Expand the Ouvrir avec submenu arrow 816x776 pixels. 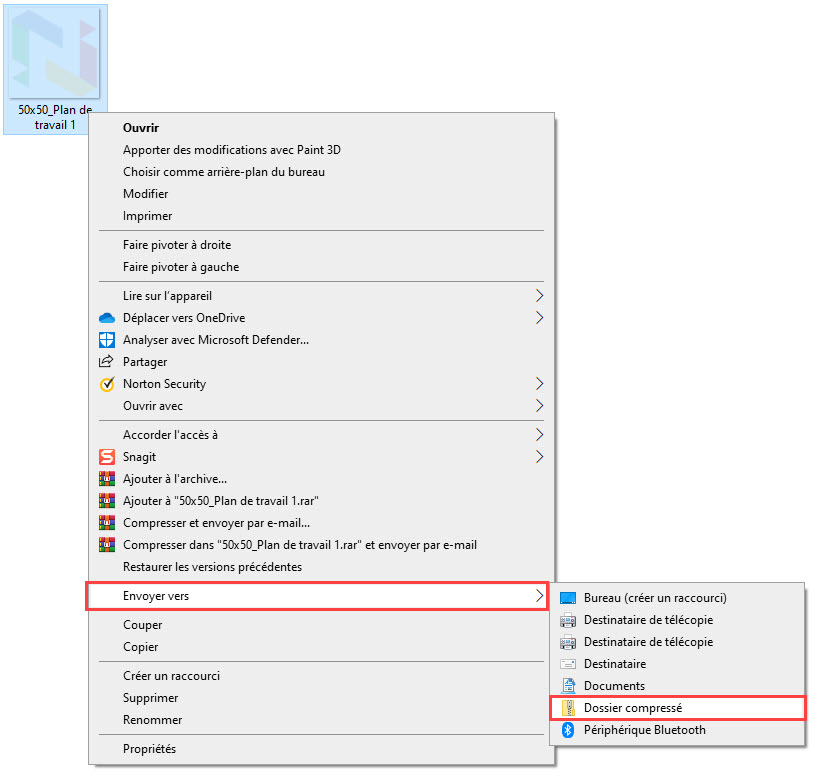pos(539,406)
